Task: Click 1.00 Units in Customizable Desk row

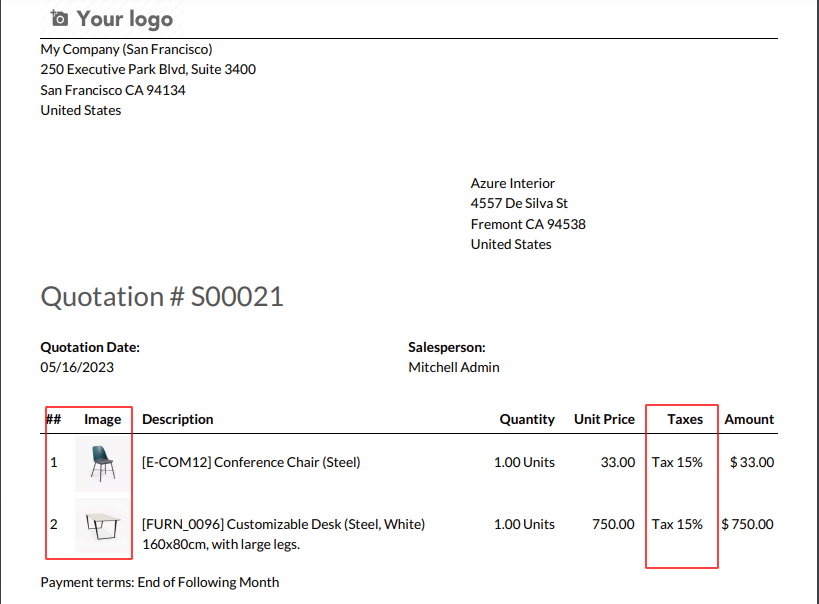Action: [524, 525]
